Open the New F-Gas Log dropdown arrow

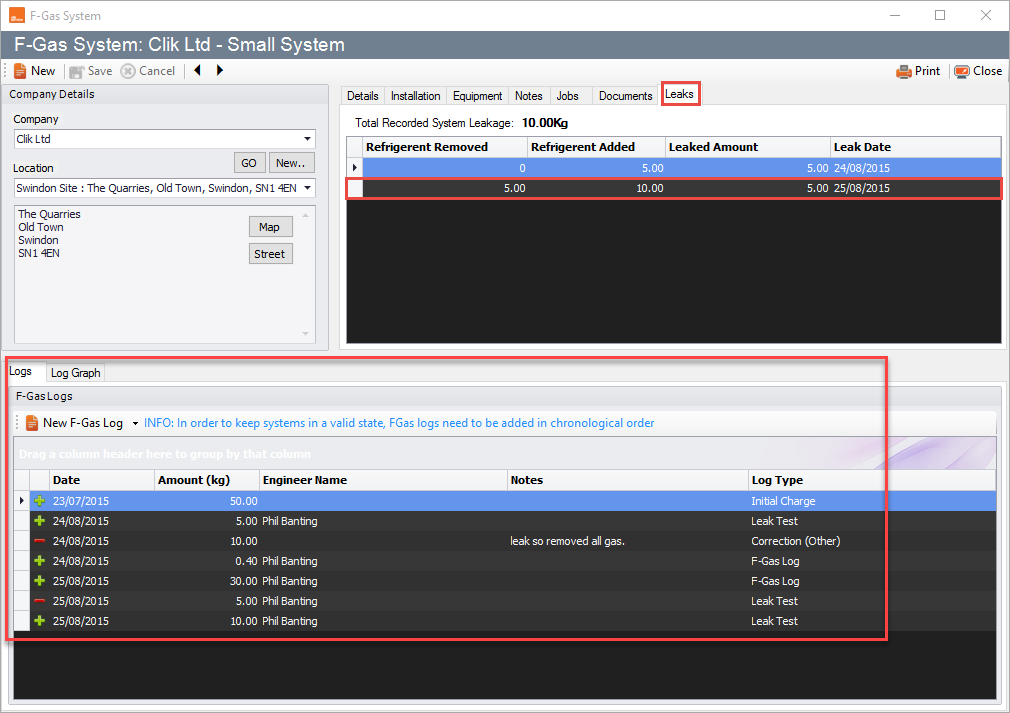(x=135, y=423)
